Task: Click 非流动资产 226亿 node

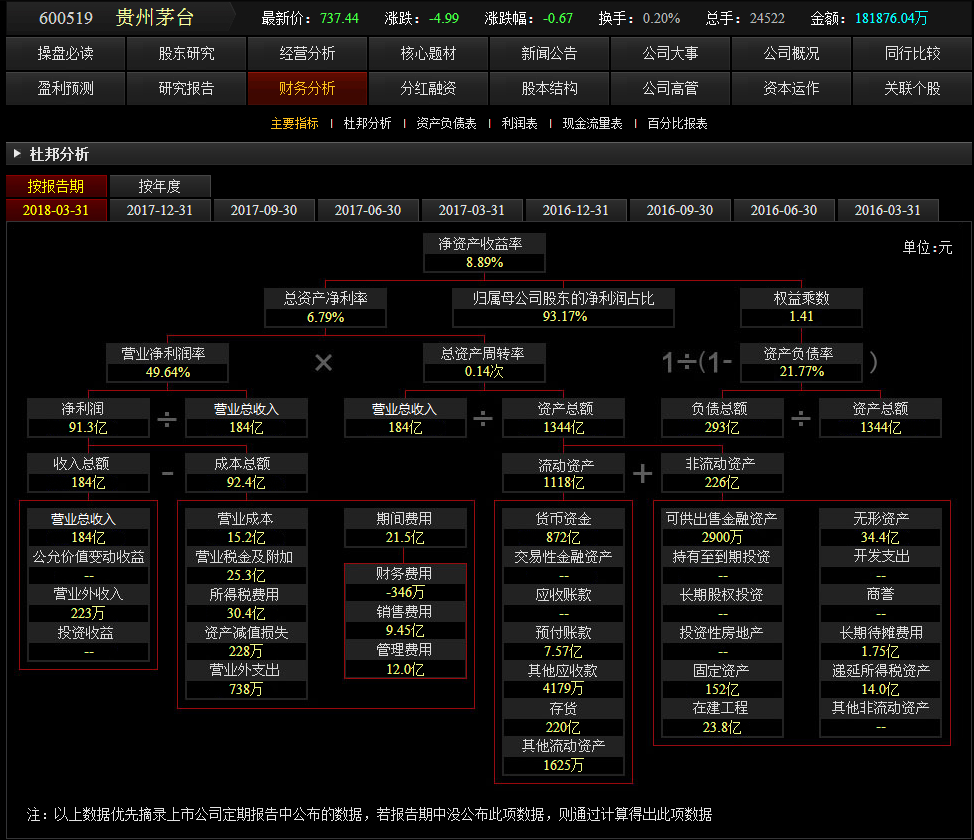Action: pos(722,473)
